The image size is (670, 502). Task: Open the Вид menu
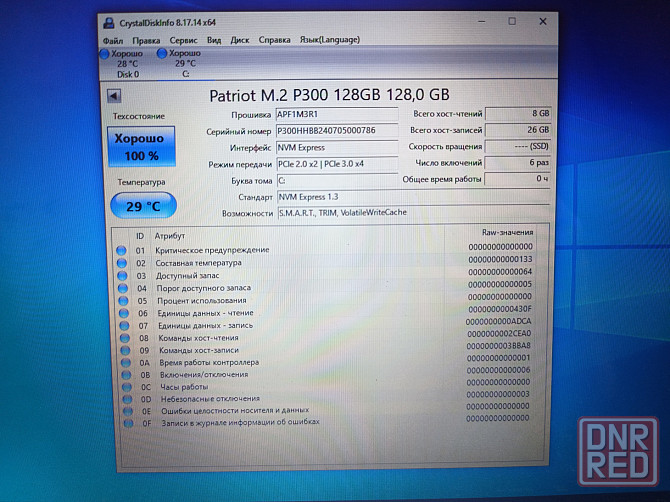coord(214,40)
